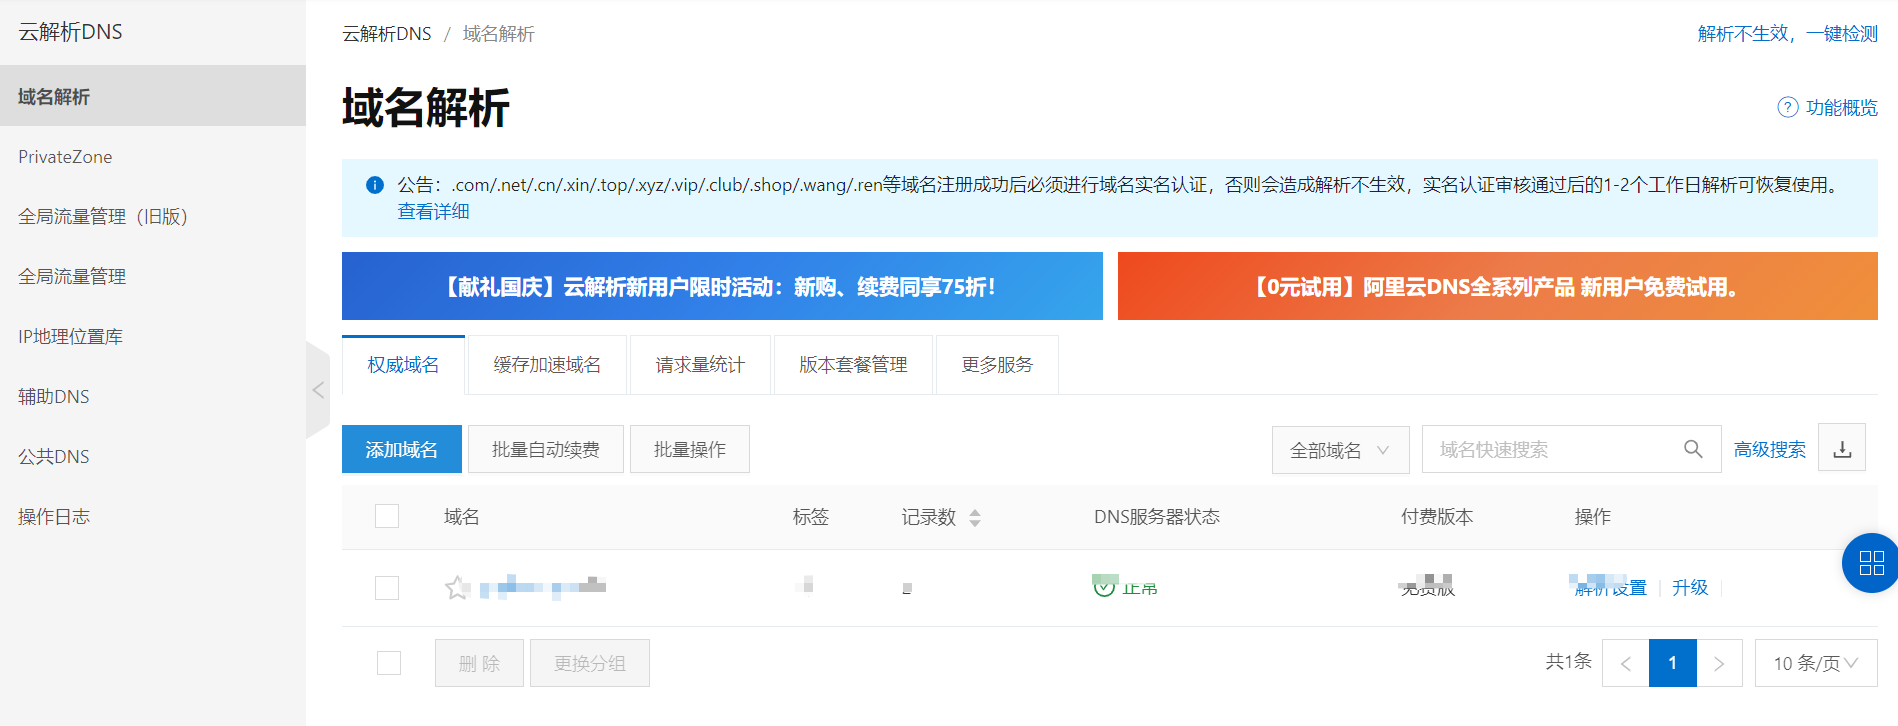Image resolution: width=1898 pixels, height=726 pixels.
Task: Click the 删除 button
Action: click(479, 663)
